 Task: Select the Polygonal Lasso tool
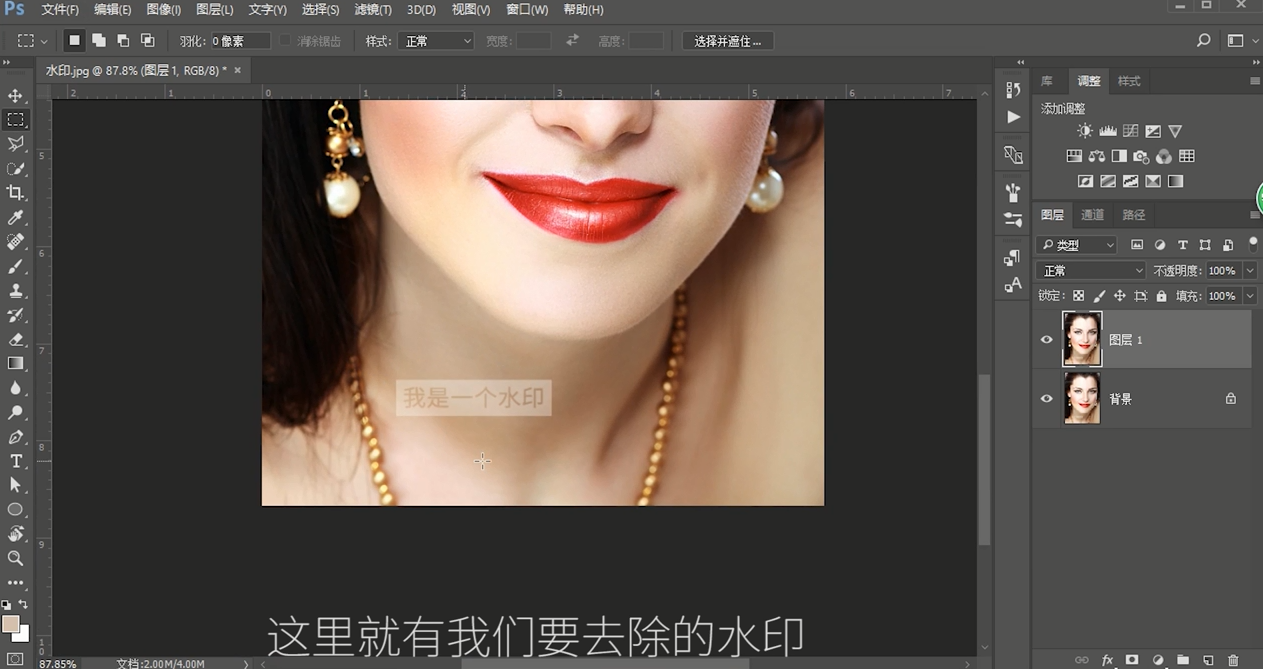[x=15, y=144]
